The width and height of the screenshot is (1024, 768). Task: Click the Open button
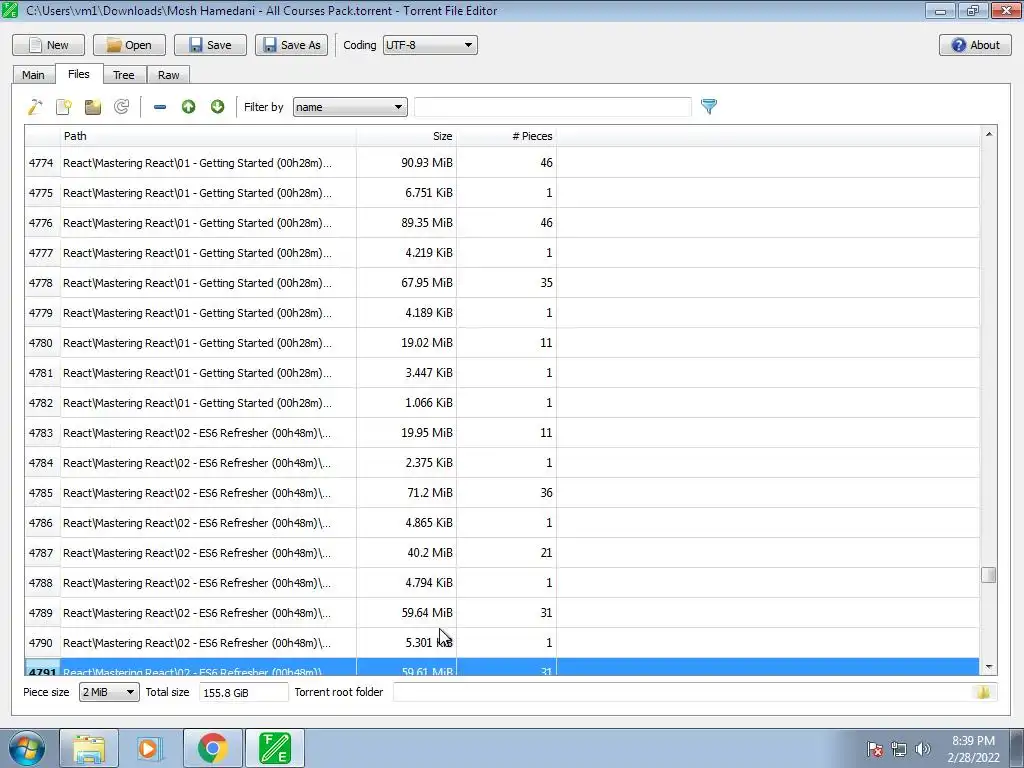pyautogui.click(x=129, y=45)
